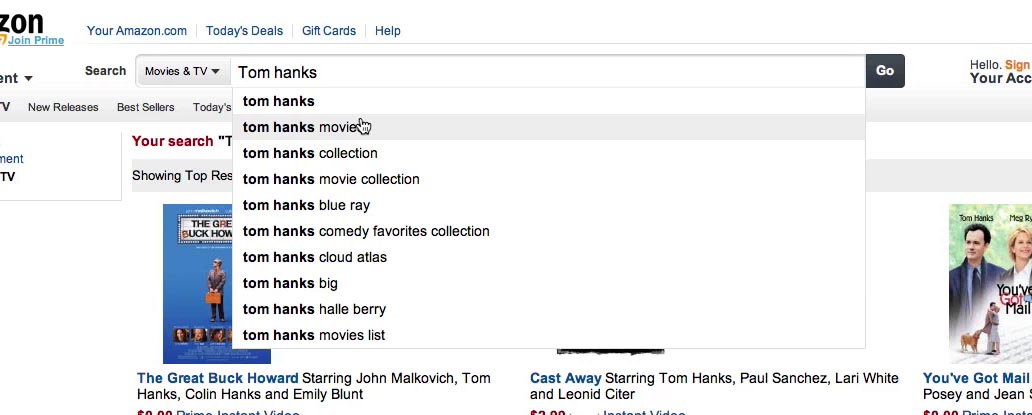Viewport: 1032px width, 415px height.
Task: Click the You've Got Mail cover thumbnail
Action: (x=990, y=284)
